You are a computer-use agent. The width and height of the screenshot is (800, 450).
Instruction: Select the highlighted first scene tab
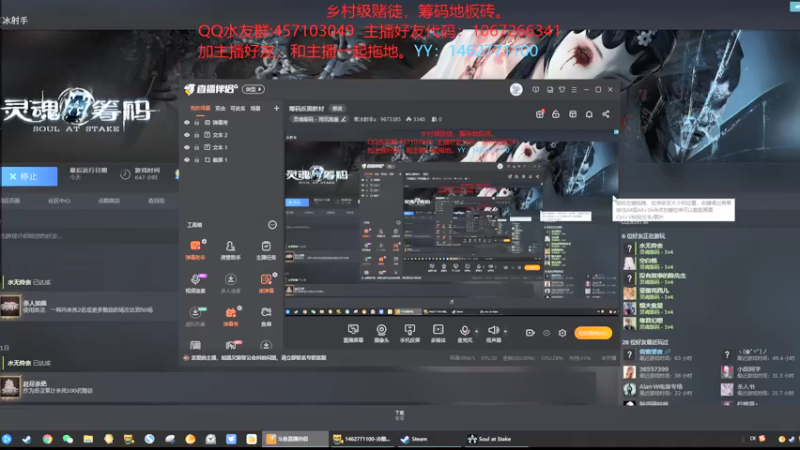(200, 108)
